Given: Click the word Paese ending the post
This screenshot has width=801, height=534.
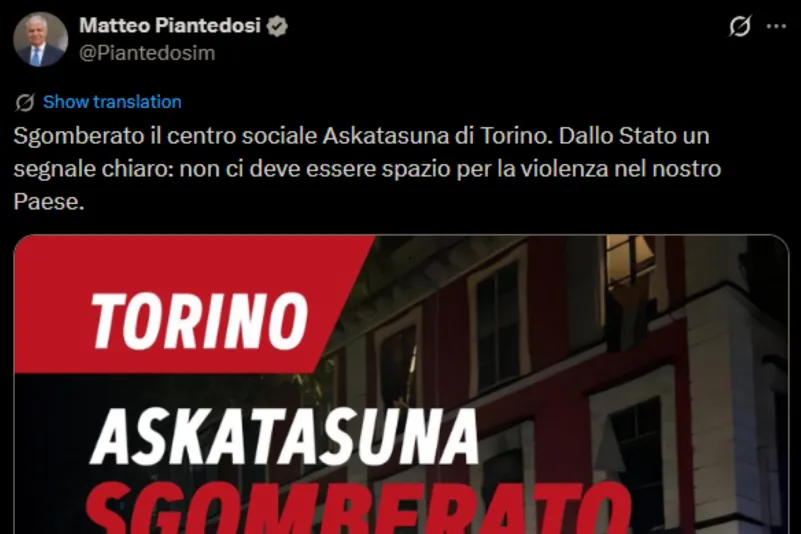Looking at the screenshot, I should coord(49,201).
